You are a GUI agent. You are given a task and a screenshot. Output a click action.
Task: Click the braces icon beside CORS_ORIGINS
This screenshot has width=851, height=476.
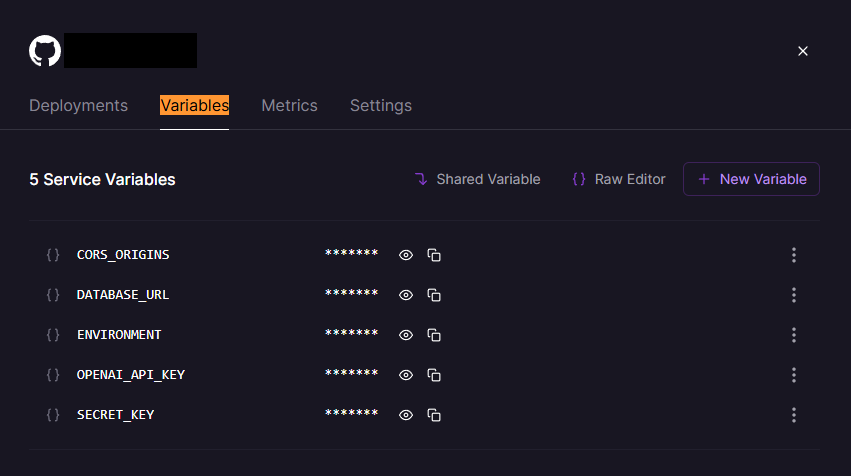click(53, 255)
